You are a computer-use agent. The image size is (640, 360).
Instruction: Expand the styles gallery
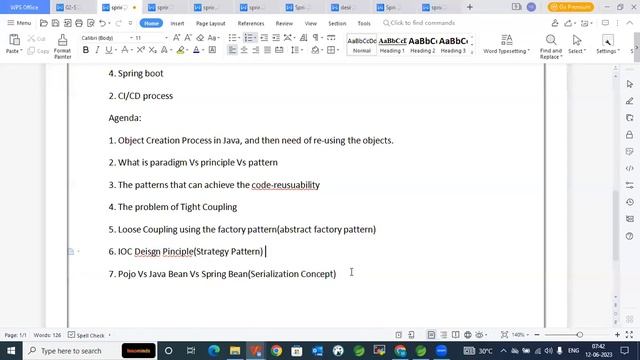[472, 52]
